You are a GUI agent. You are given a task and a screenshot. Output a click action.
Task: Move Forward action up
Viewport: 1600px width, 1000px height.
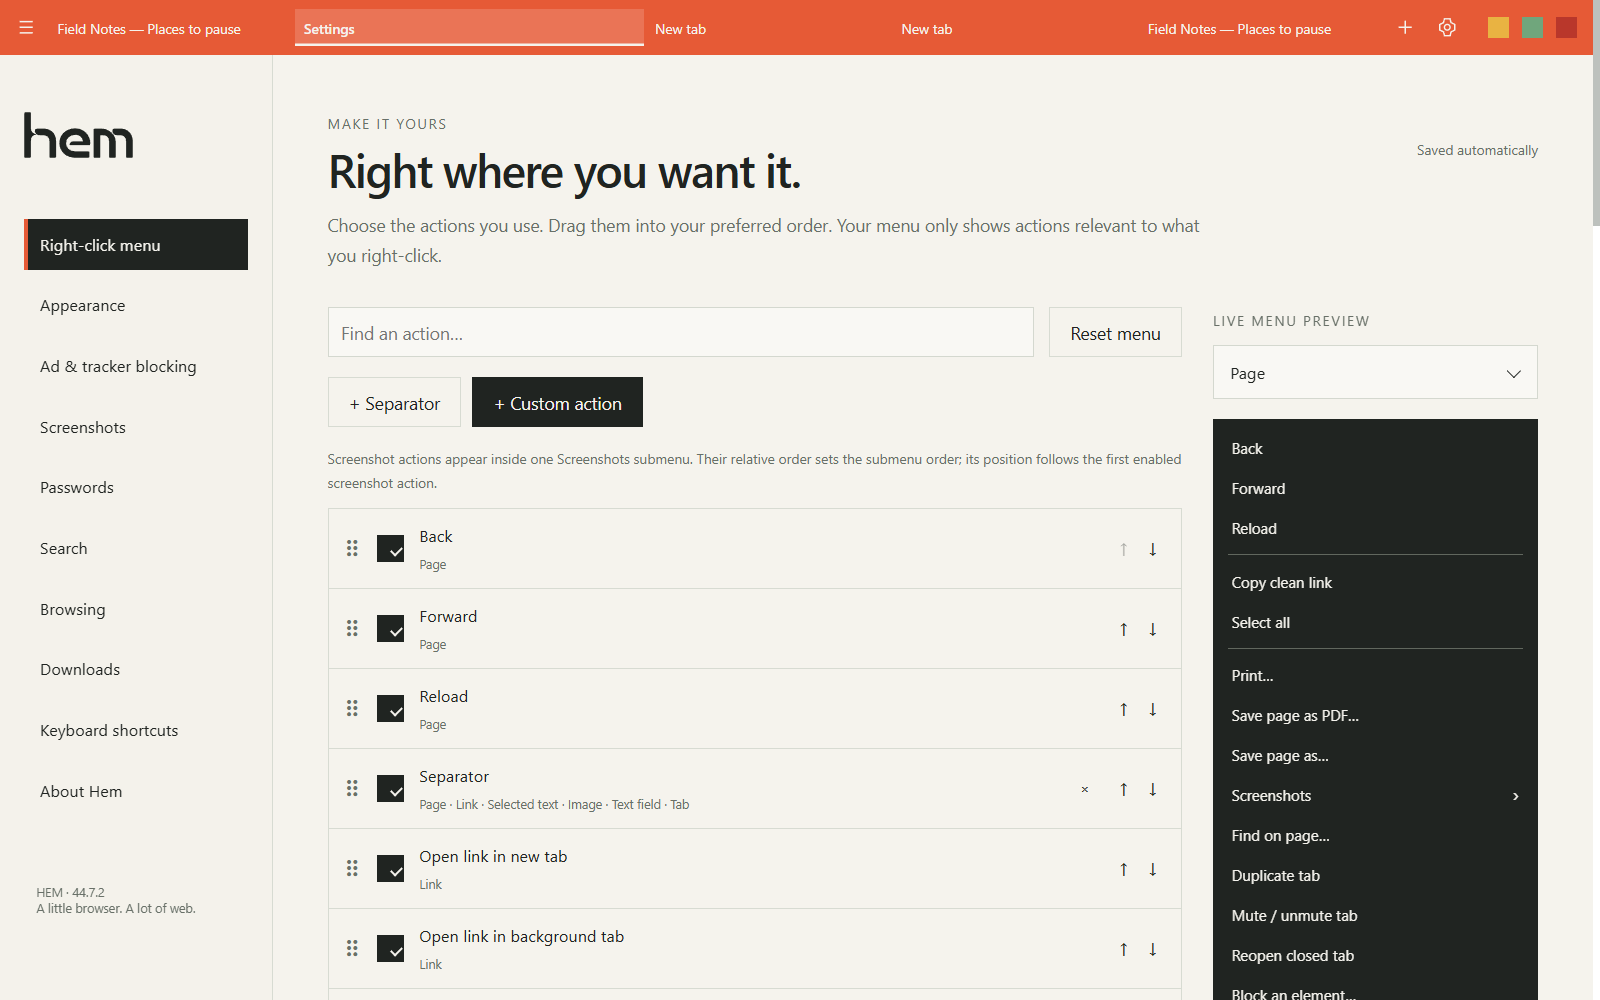point(1124,629)
